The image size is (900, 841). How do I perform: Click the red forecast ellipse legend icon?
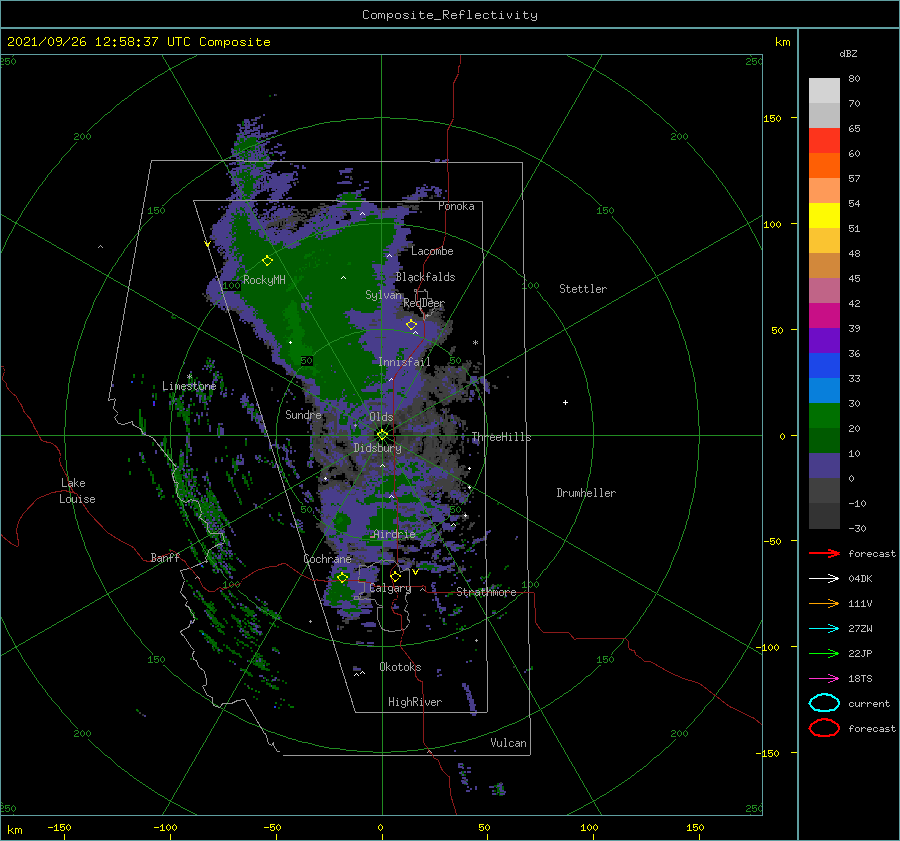(x=824, y=728)
